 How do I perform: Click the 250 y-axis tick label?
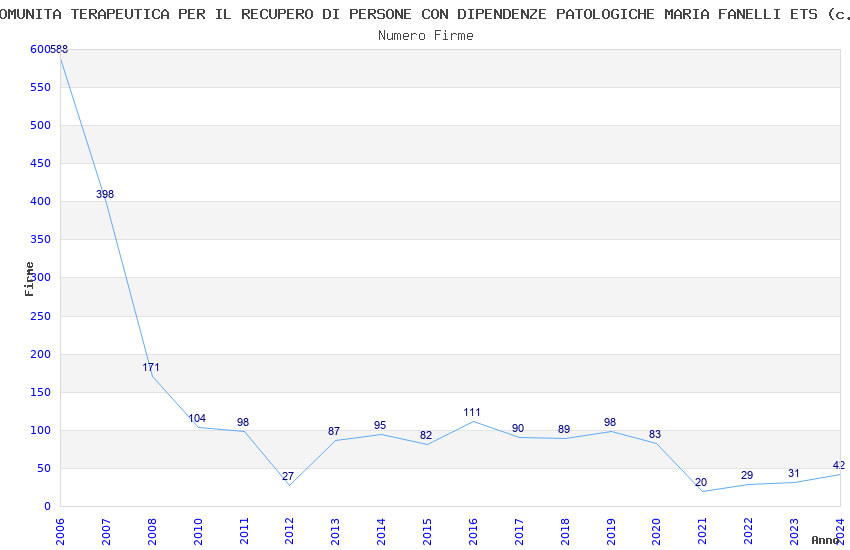(x=41, y=316)
